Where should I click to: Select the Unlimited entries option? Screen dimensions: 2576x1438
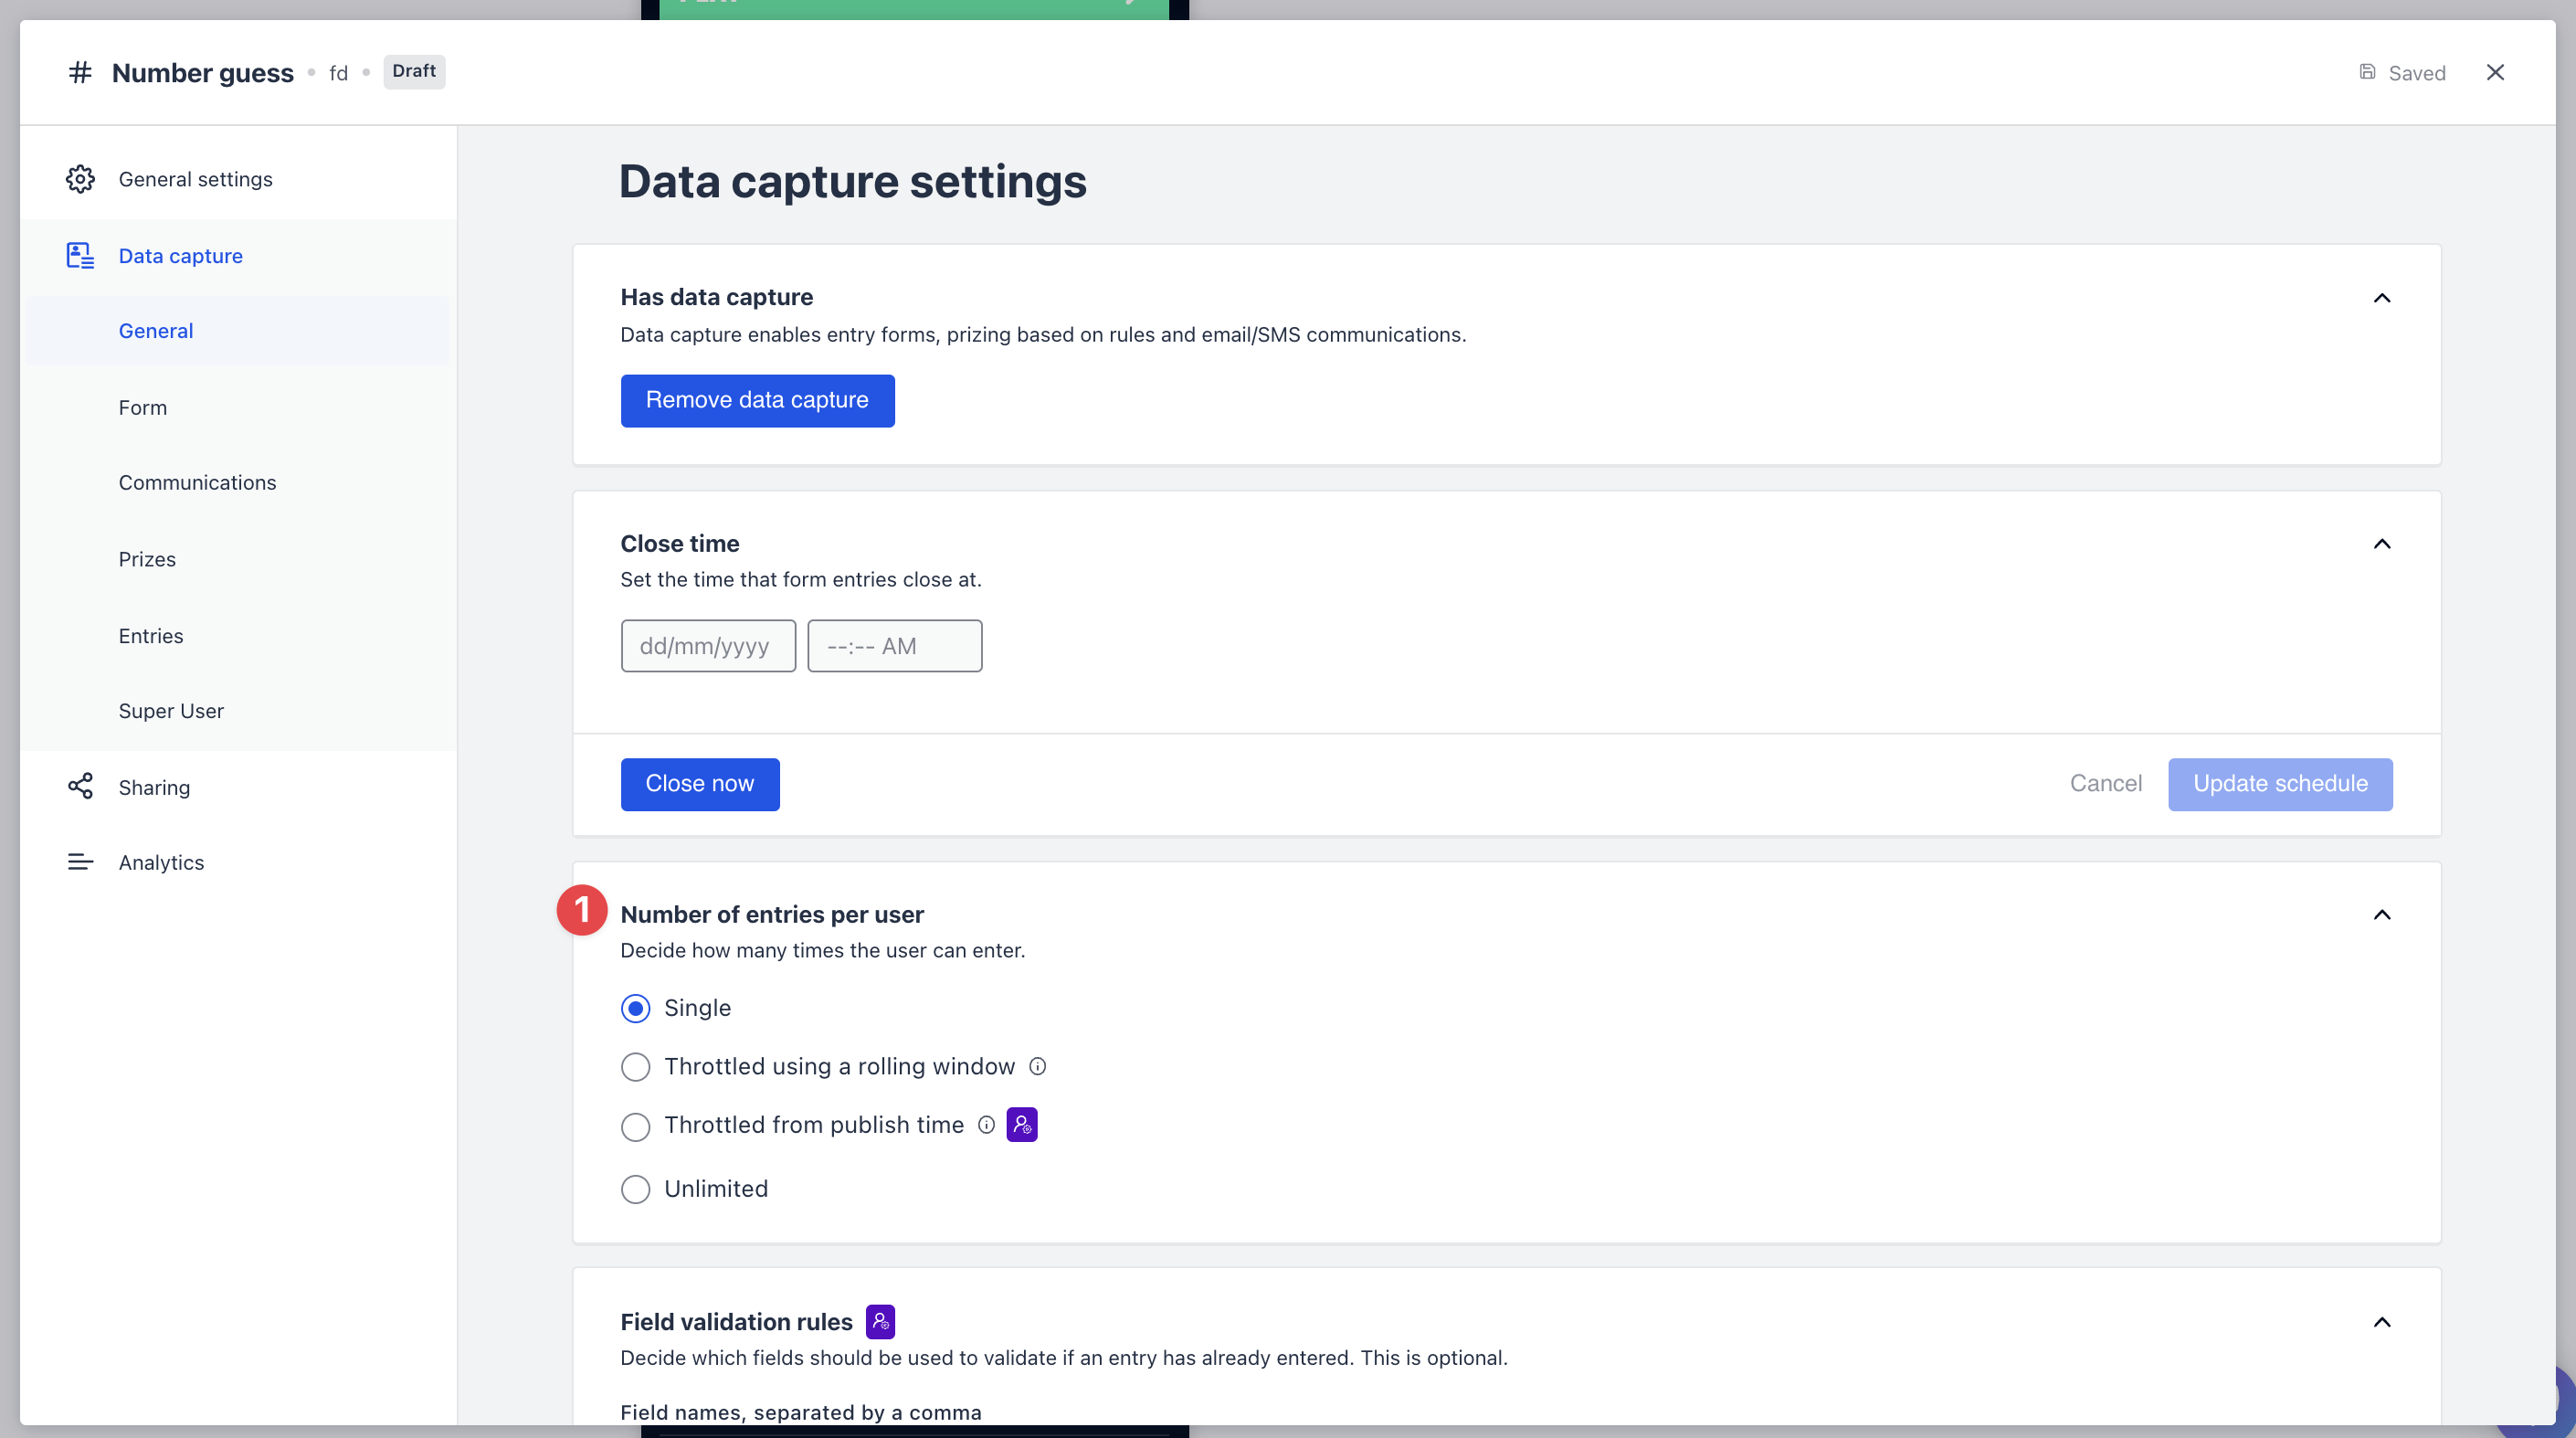coord(635,1189)
